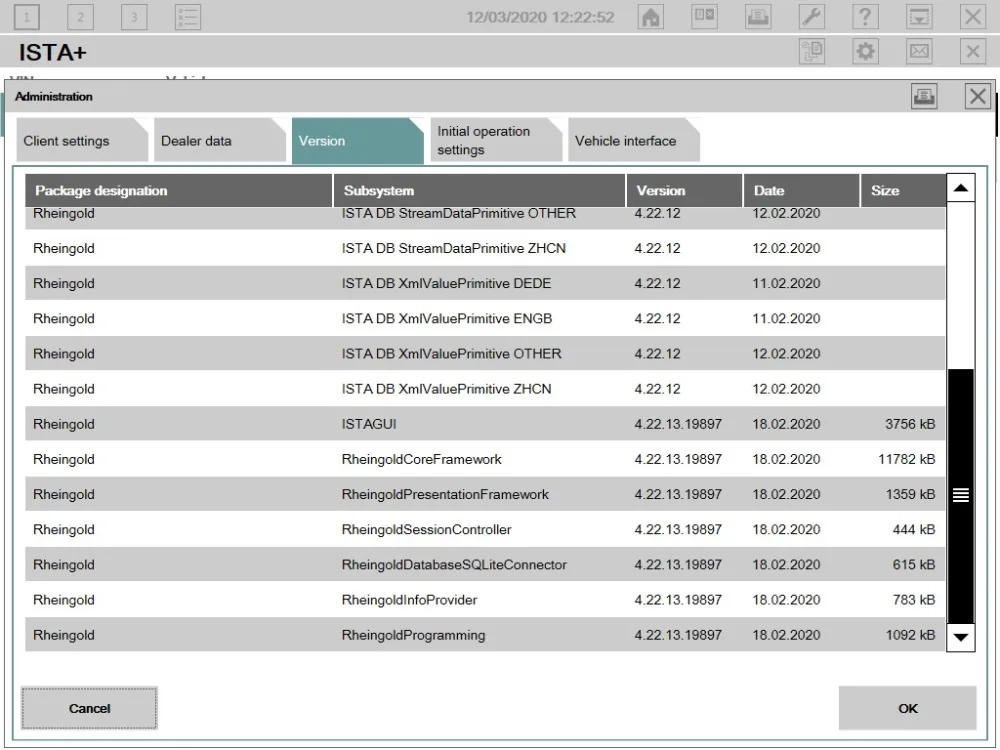The width and height of the screenshot is (1000, 750).
Task: Click the wrench icon in top toolbar
Action: (x=812, y=17)
